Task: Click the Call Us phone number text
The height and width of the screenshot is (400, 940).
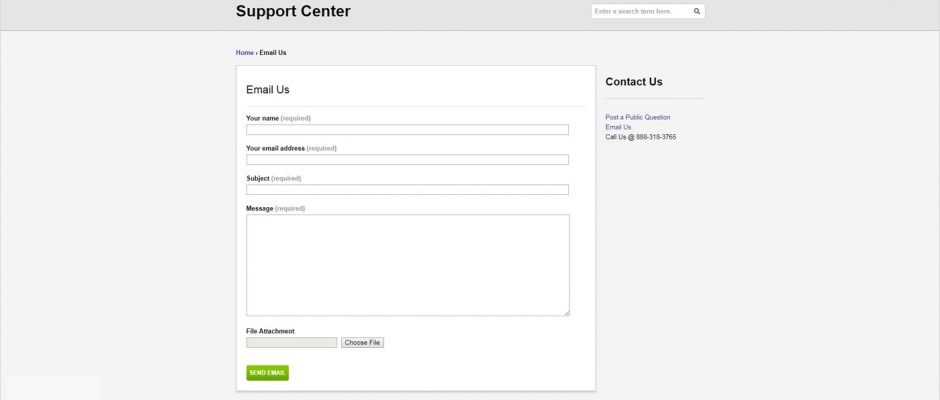Action: [x=641, y=137]
